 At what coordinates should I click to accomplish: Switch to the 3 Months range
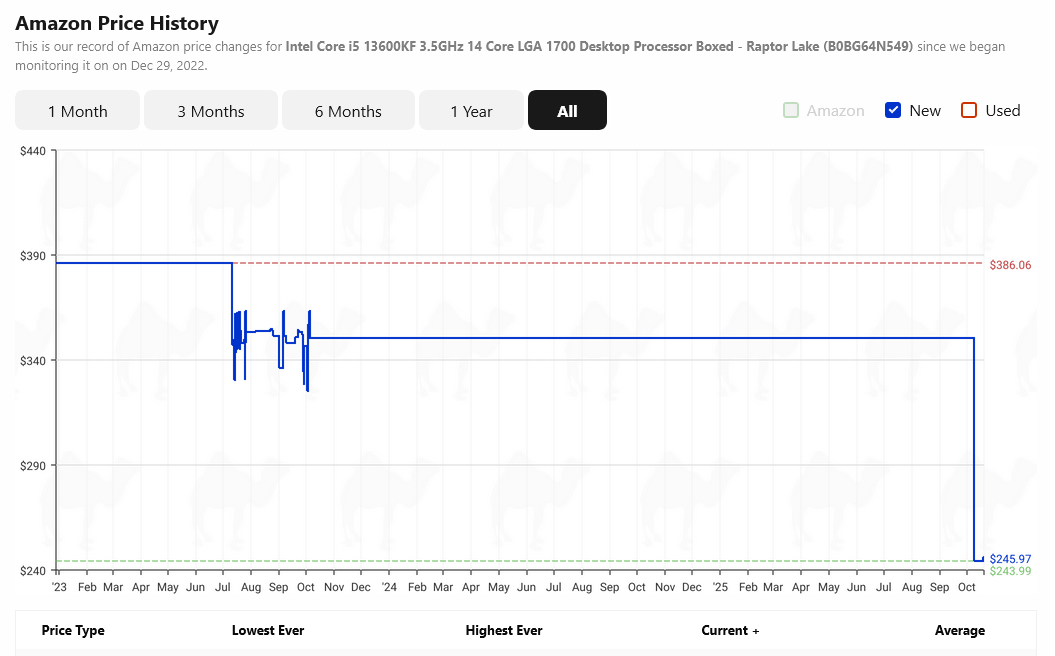(x=211, y=110)
